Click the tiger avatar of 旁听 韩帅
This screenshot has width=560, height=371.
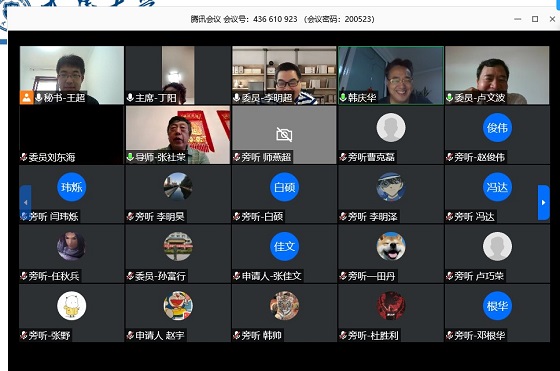[284, 306]
